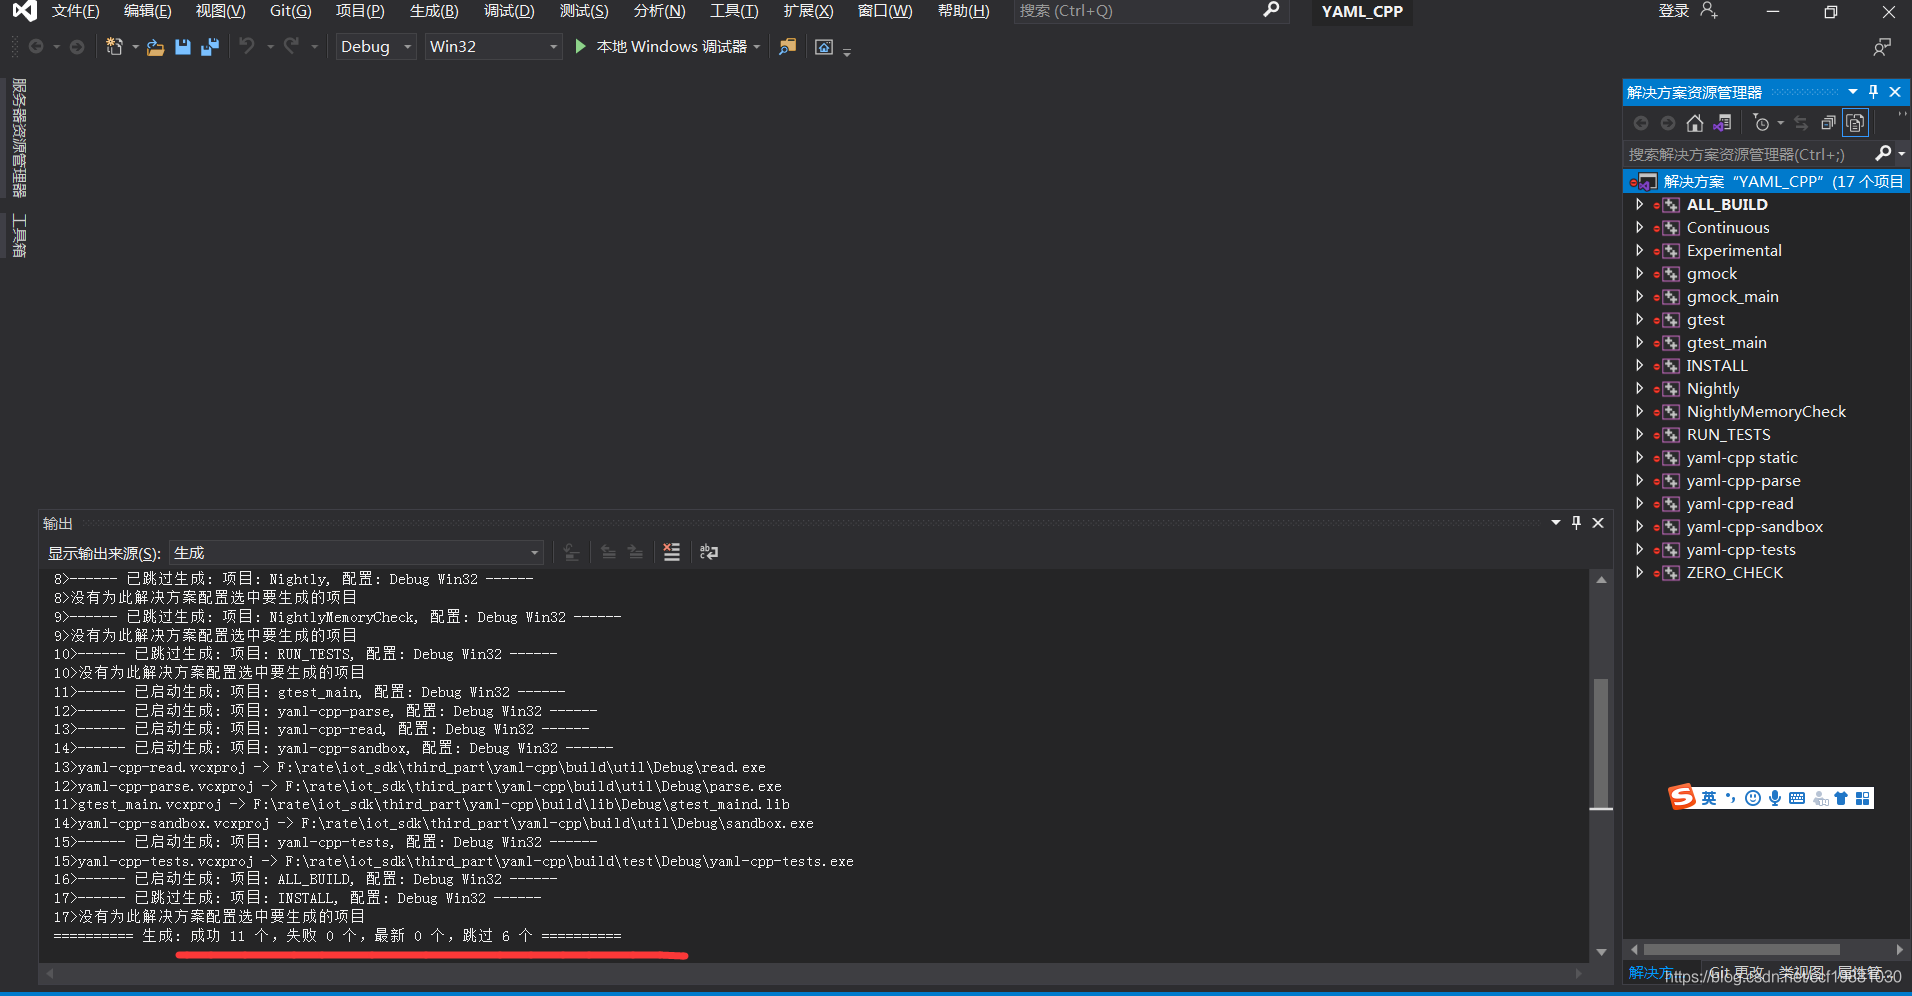
Task: Open the 工具箱 toolbox side tab
Action: coord(19,236)
